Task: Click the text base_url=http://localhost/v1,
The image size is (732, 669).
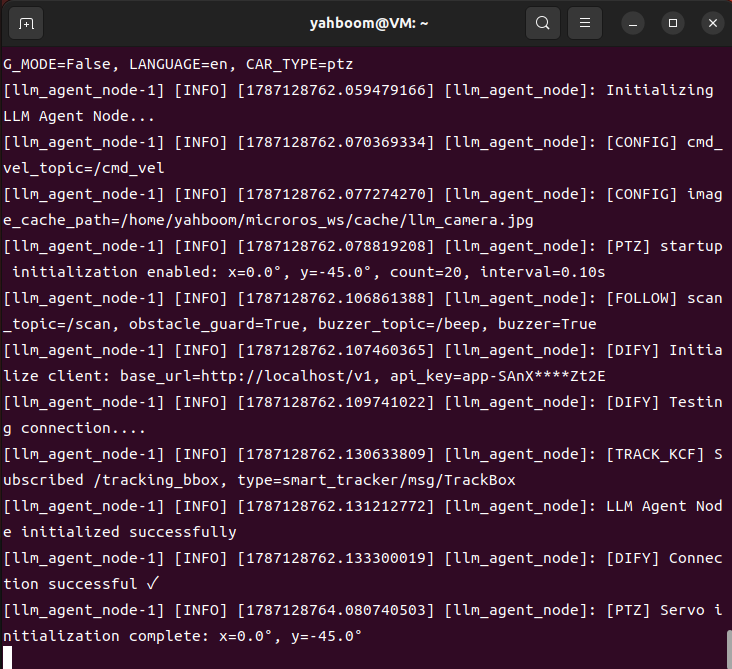Action: pos(250,376)
